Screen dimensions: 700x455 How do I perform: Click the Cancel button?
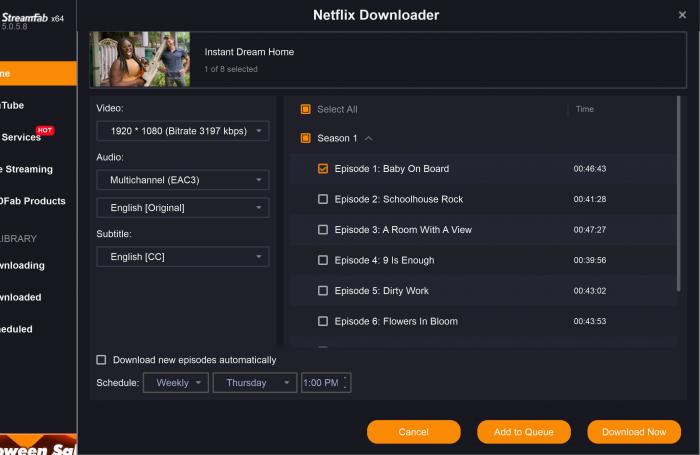click(413, 432)
